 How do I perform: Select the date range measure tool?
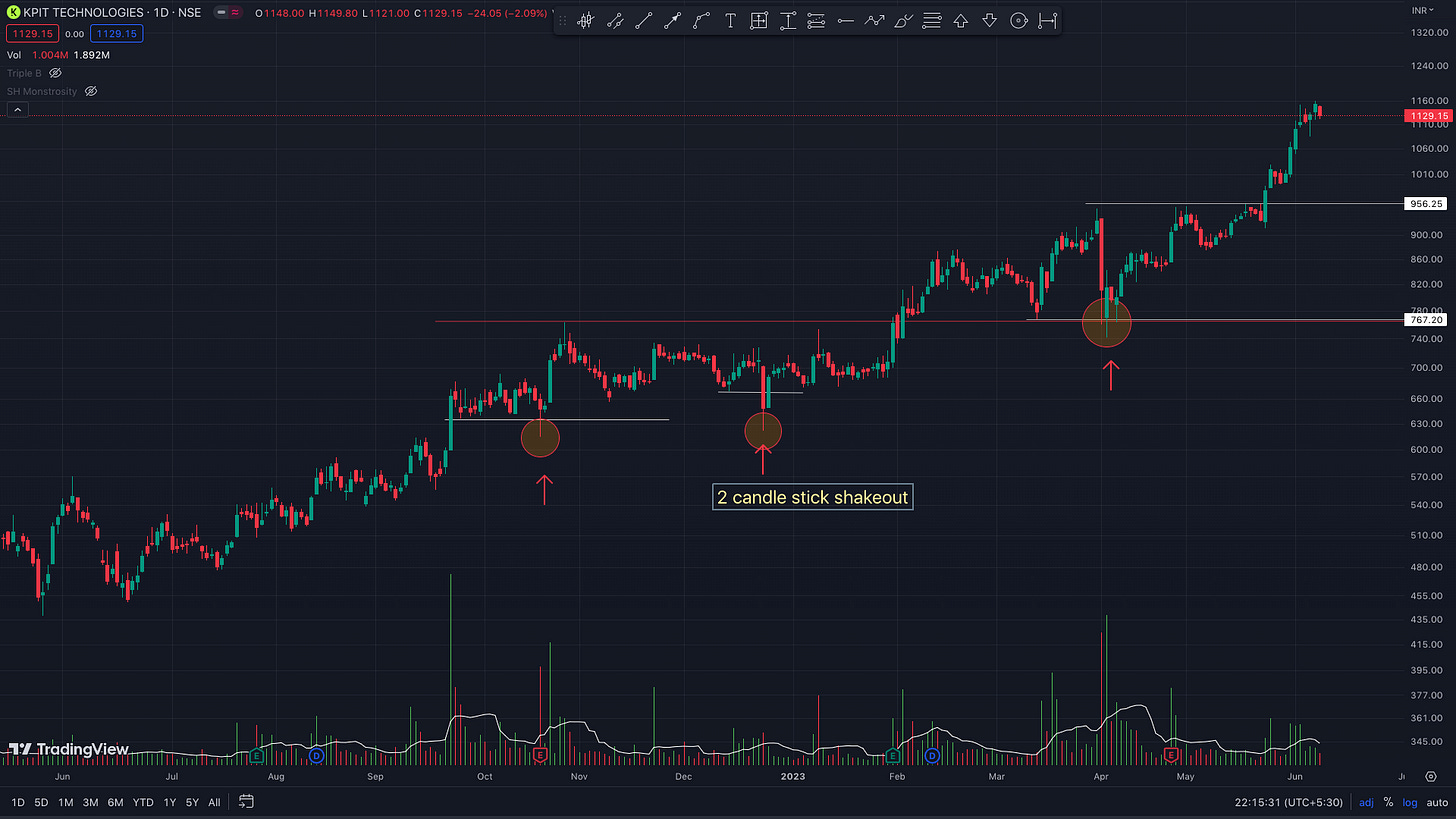tap(1047, 20)
